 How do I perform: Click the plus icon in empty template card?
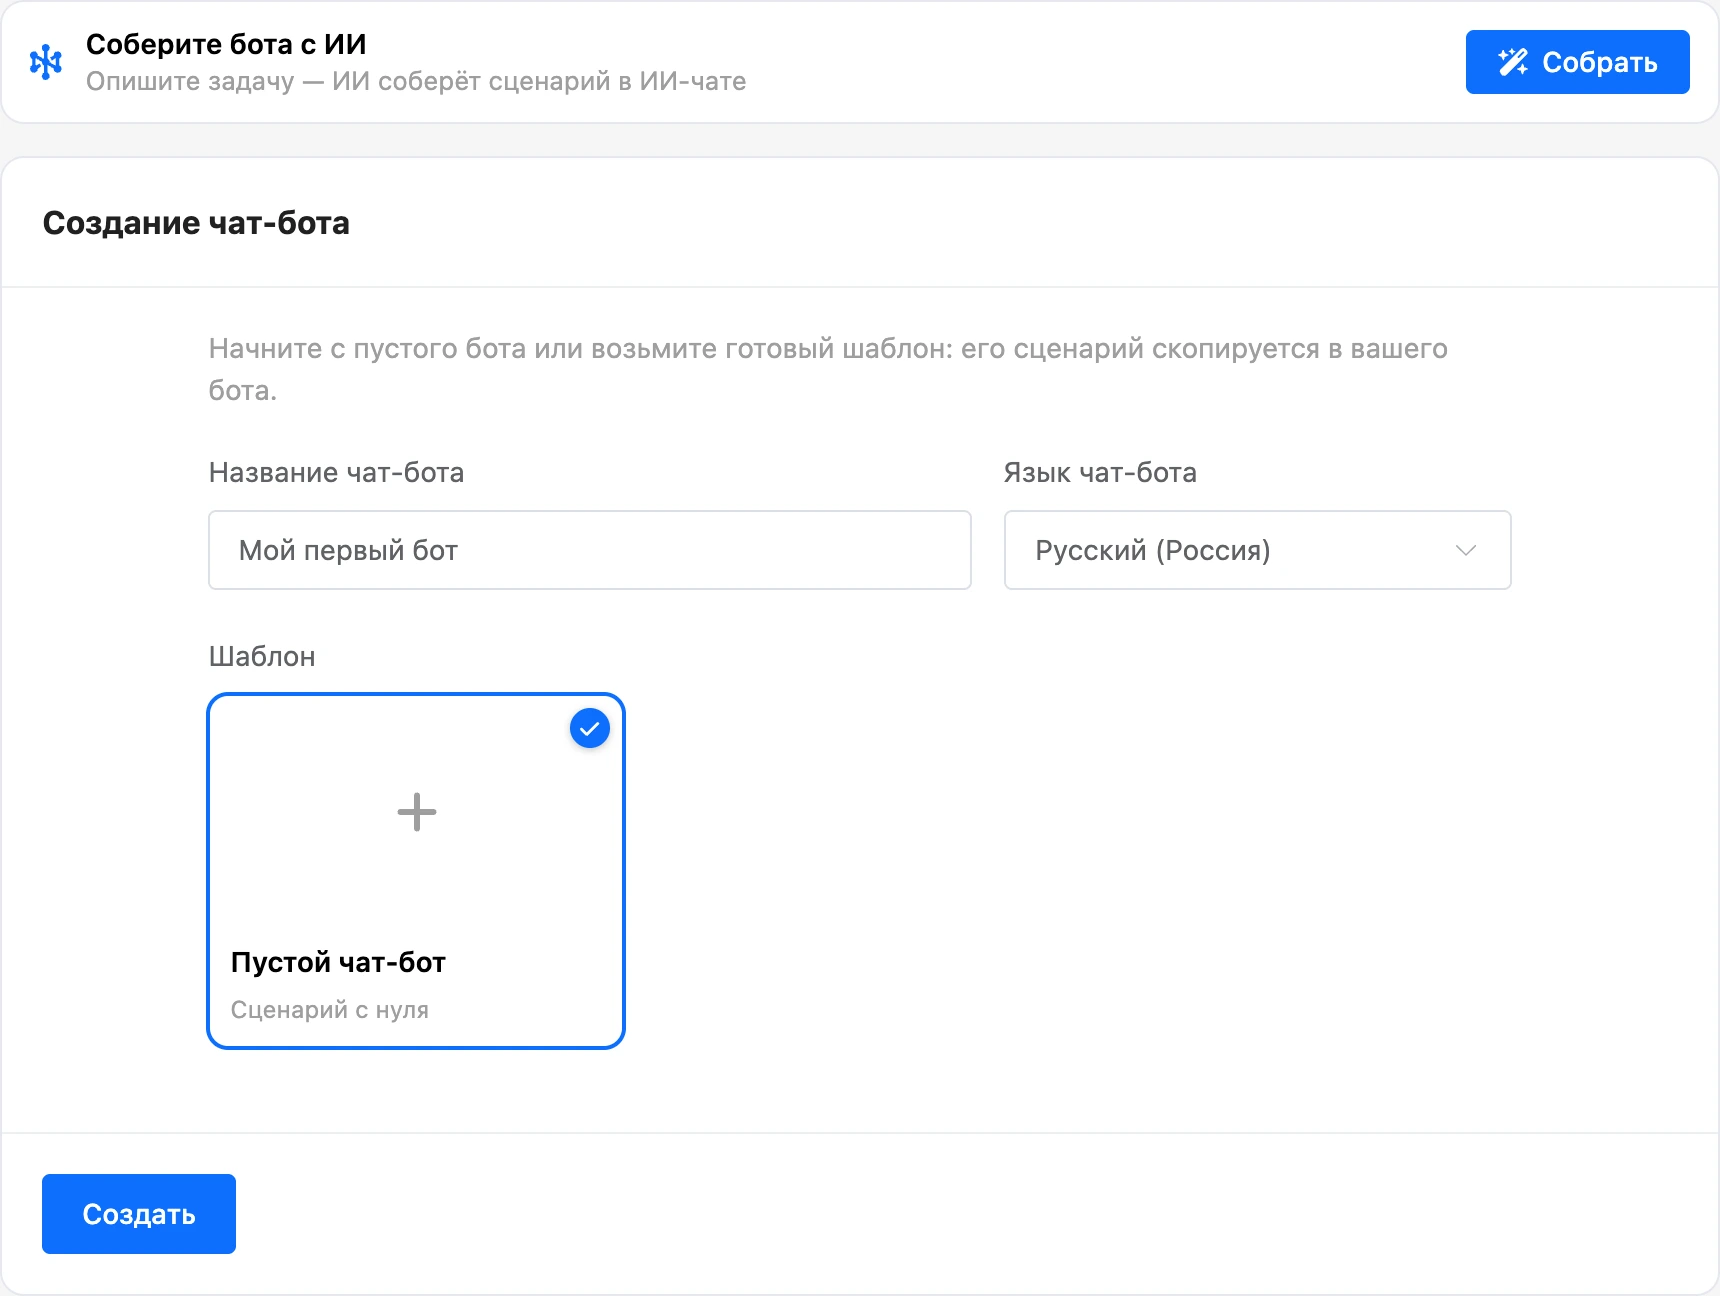pyautogui.click(x=416, y=812)
